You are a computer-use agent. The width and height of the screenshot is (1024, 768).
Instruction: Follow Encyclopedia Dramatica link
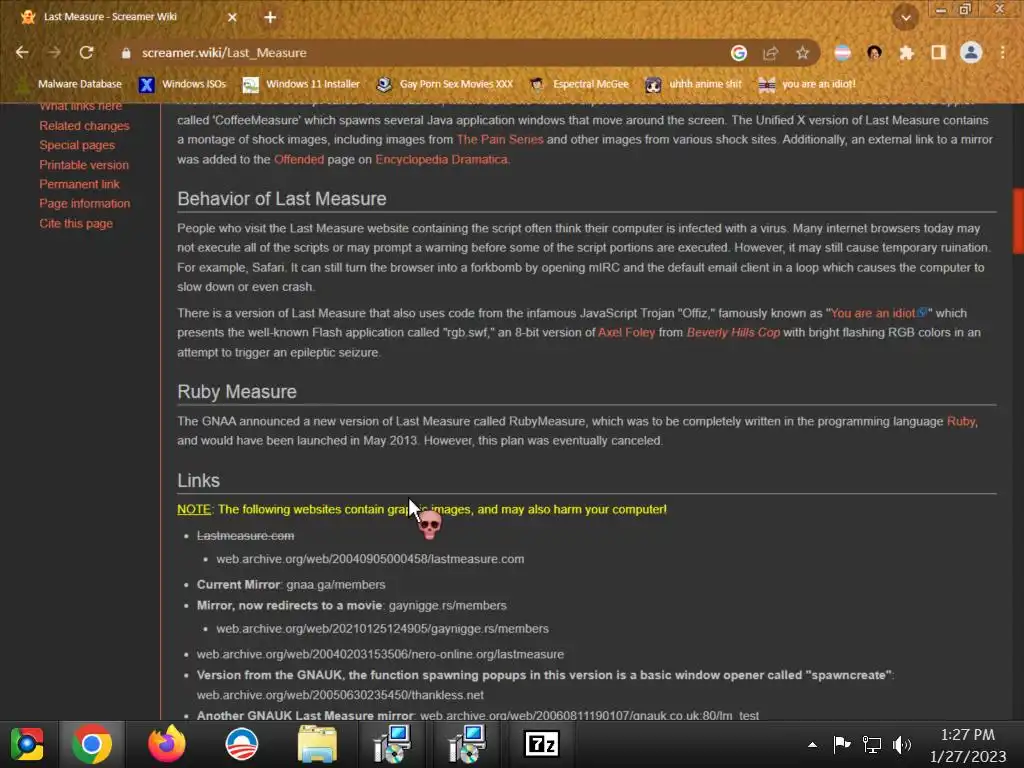coord(441,159)
